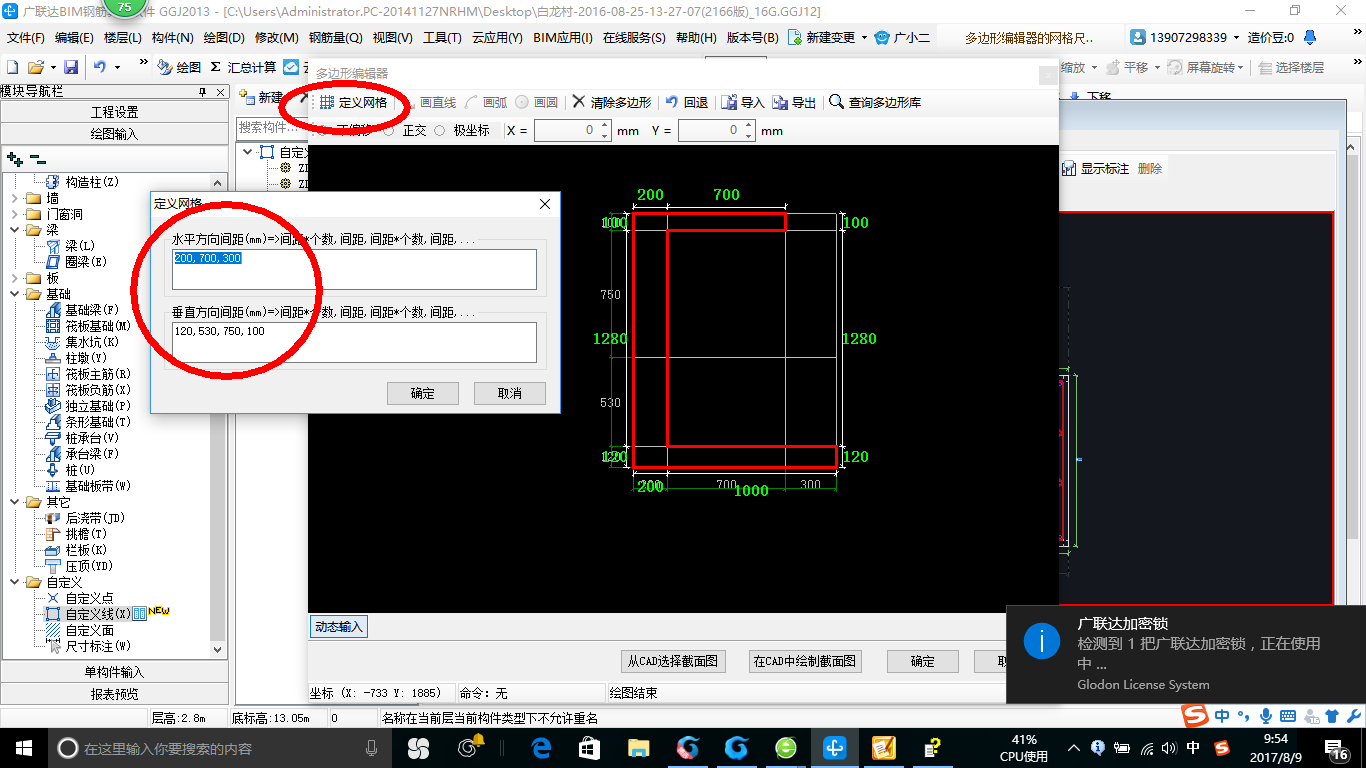This screenshot has height=768, width=1366.
Task: Click horizontal spacing field with 200,700,300
Action: tap(354, 269)
